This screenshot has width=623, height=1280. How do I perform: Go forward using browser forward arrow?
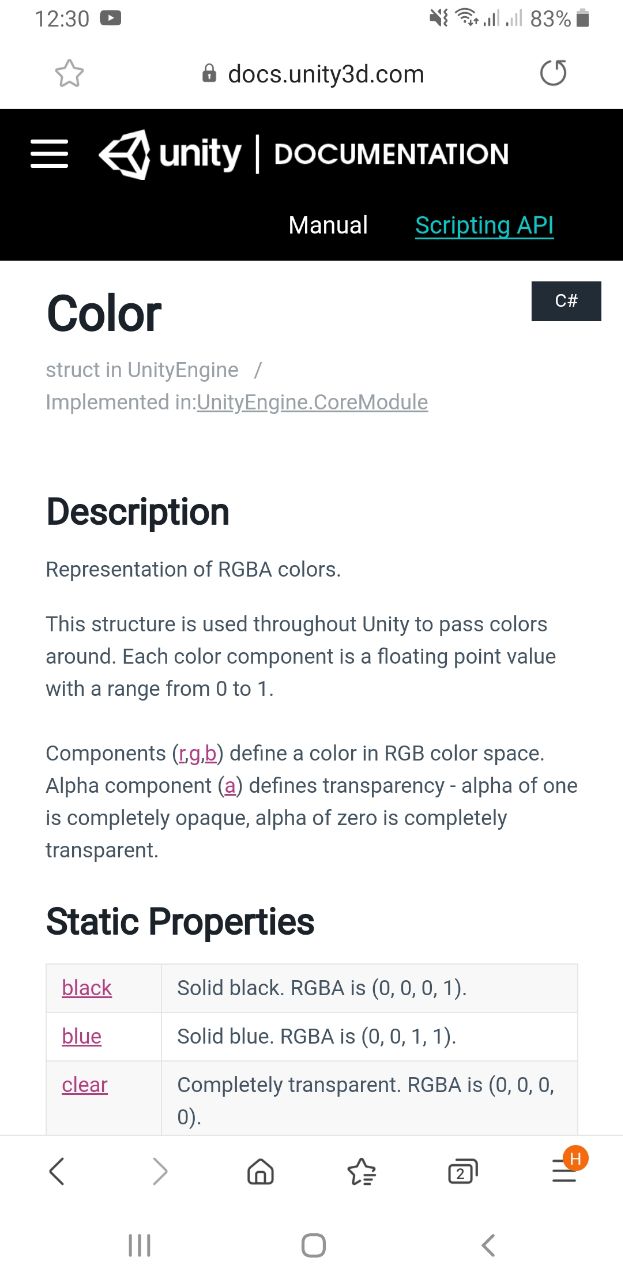coord(160,1171)
